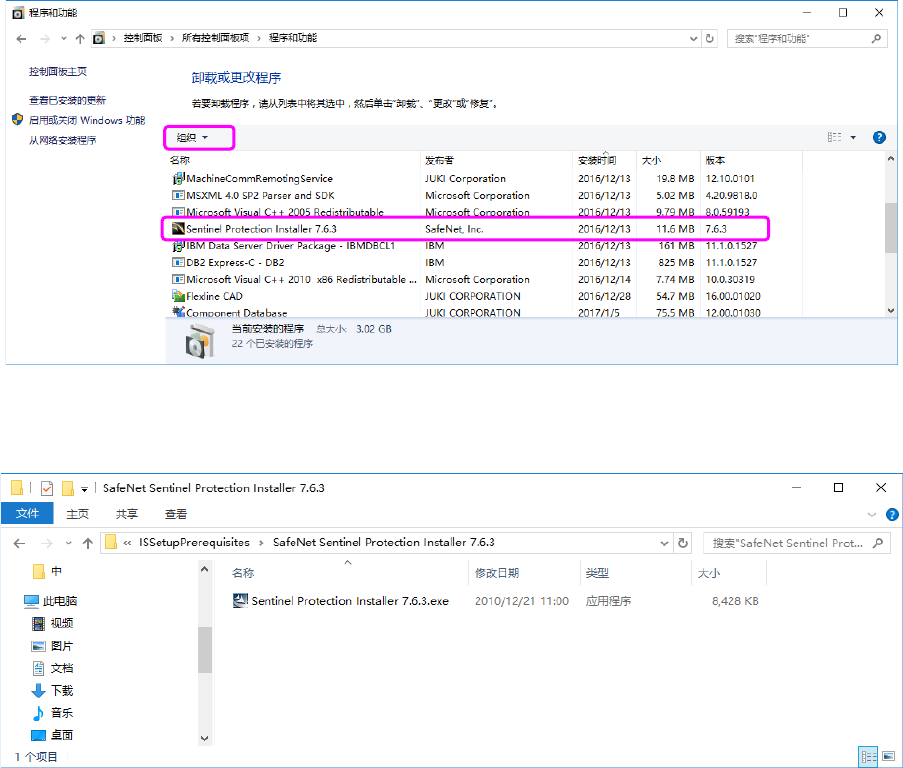Select 文档 in navigation pane
This screenshot has height=768, width=903.
click(52, 668)
